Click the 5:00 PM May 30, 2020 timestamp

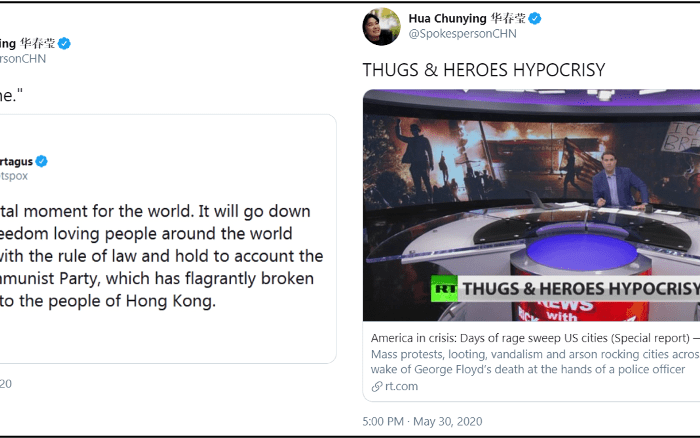422,421
